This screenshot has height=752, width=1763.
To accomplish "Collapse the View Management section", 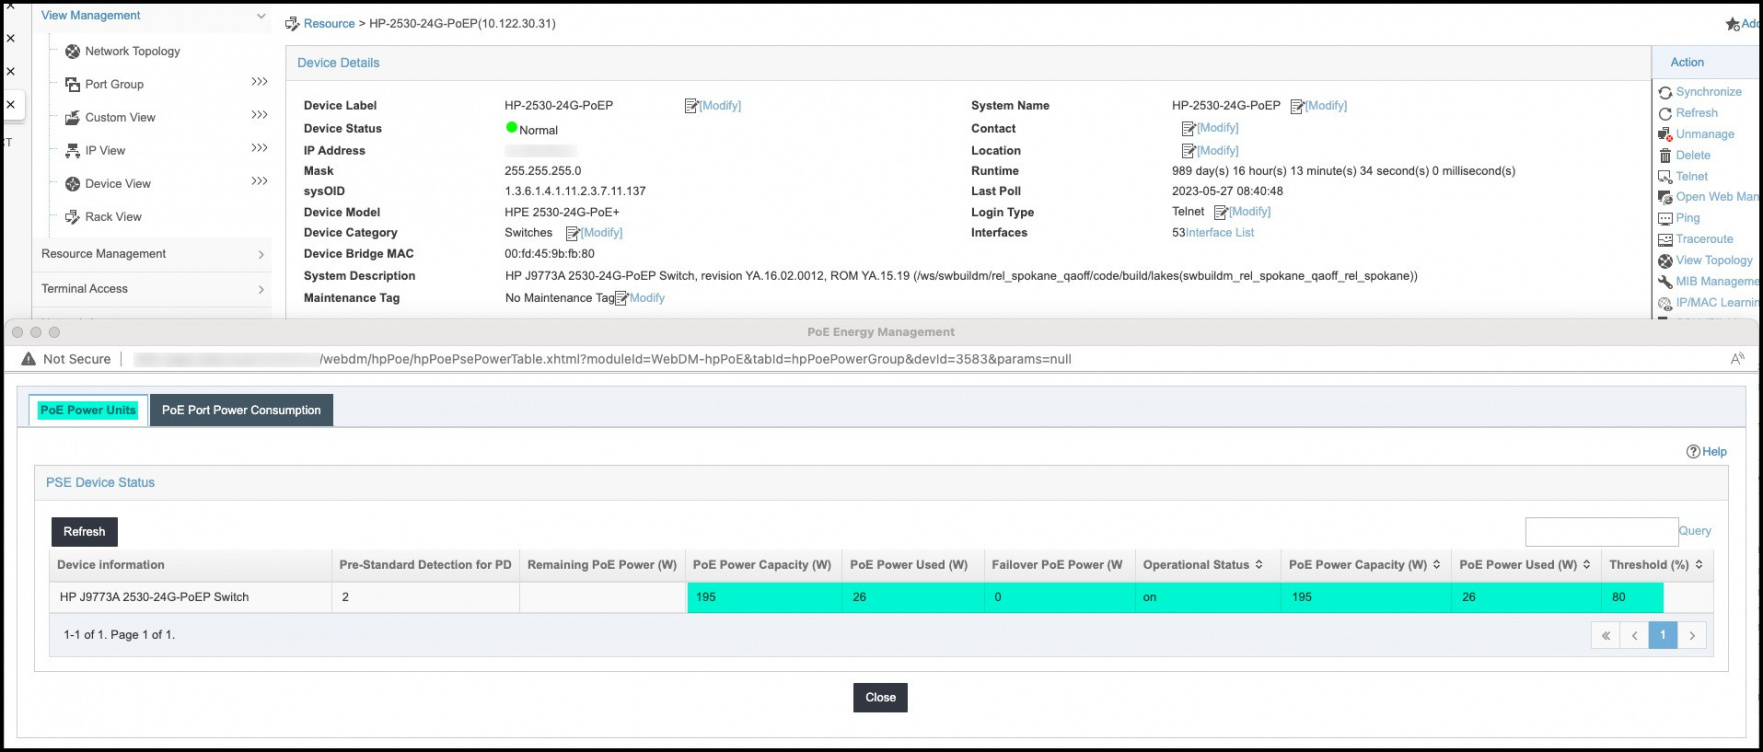I will tap(261, 16).
